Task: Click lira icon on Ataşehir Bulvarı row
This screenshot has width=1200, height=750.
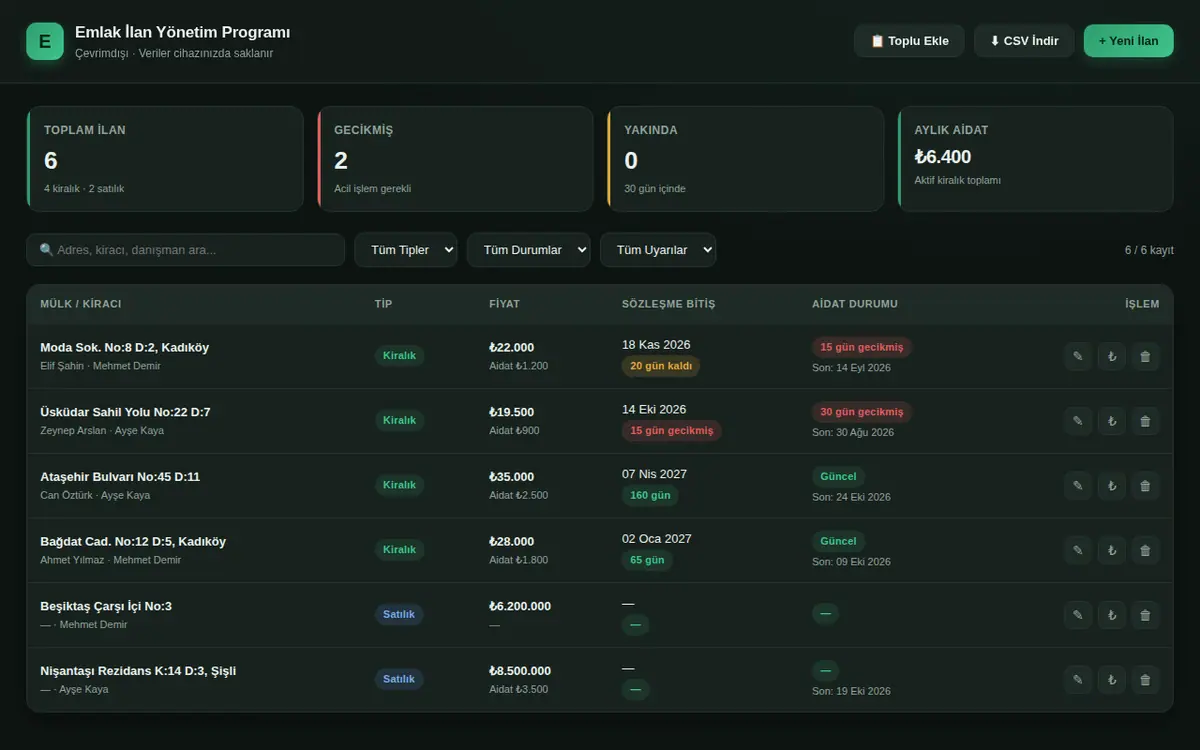Action: click(1112, 486)
